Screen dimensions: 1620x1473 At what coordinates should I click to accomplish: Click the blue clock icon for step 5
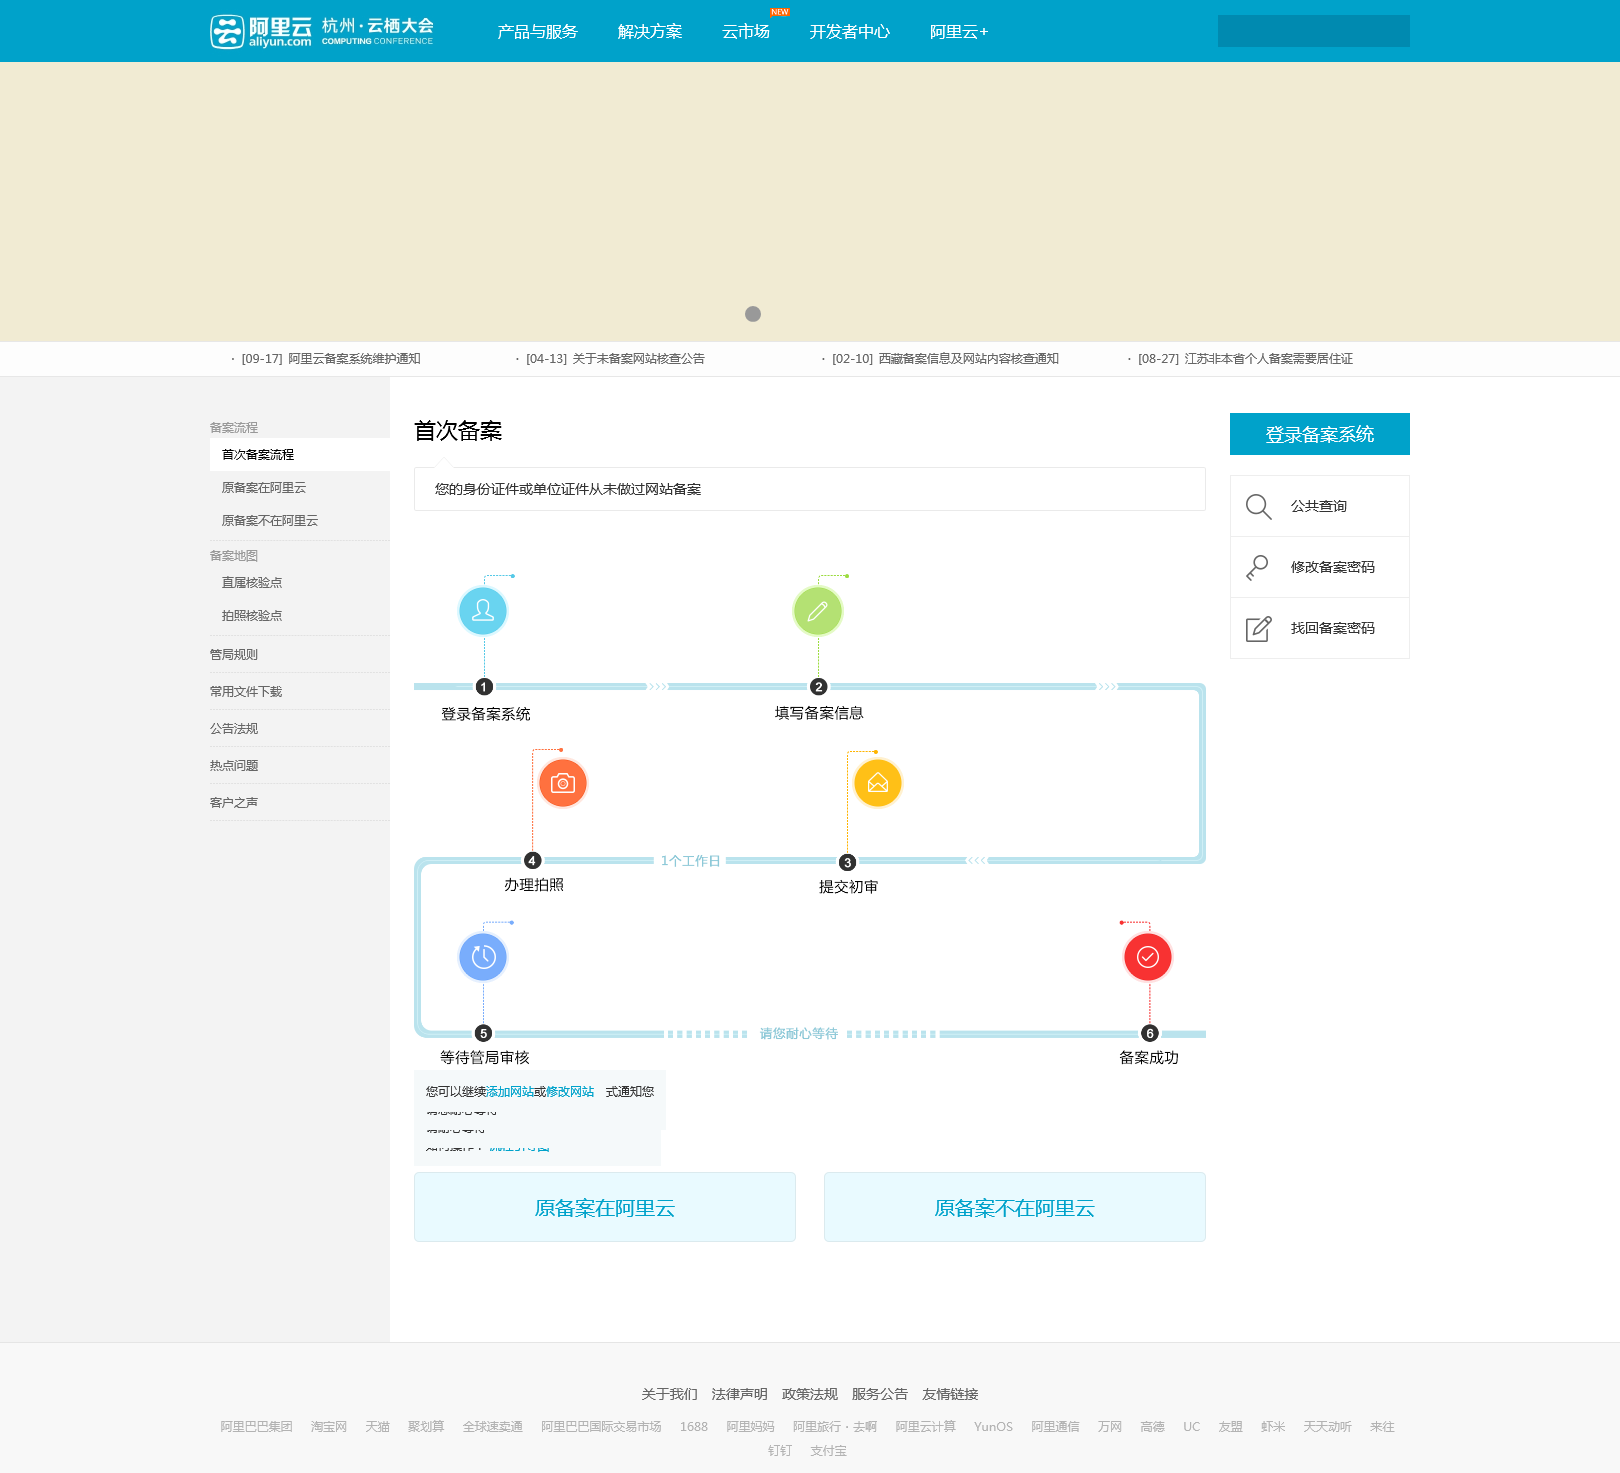click(483, 957)
